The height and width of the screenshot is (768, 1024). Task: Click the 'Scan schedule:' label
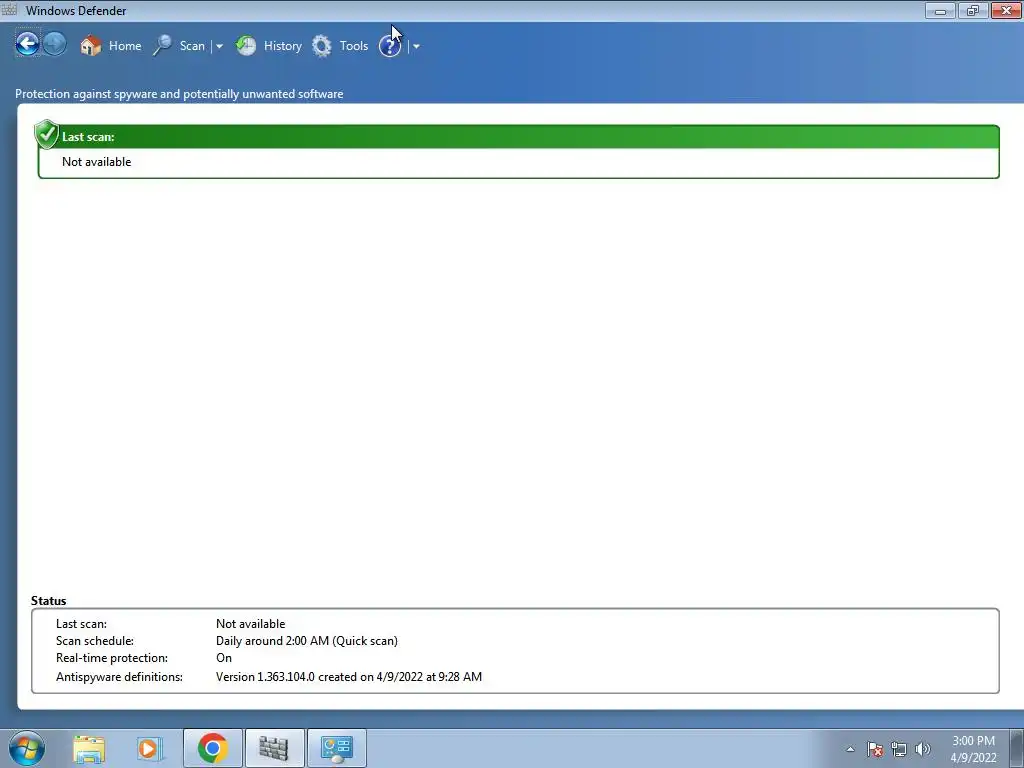(95, 641)
